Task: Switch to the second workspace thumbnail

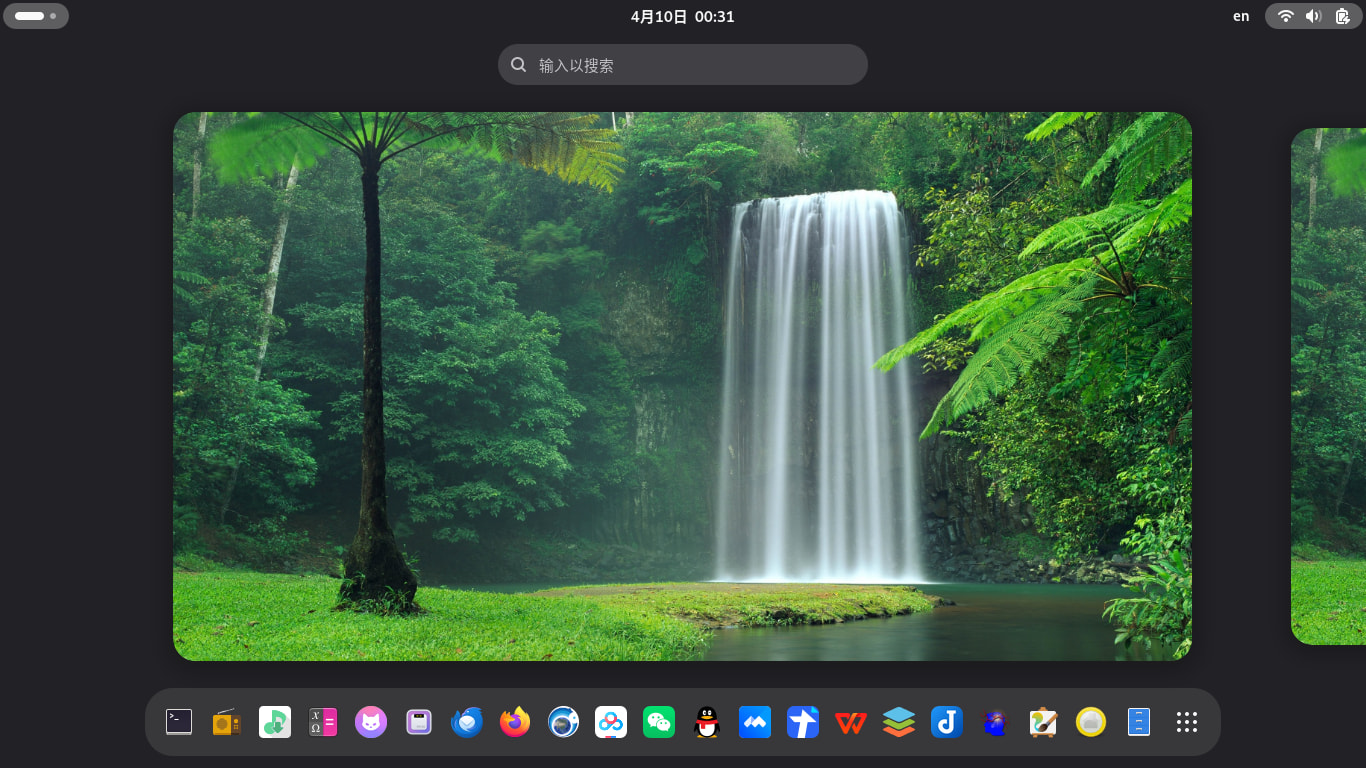Action: (x=1328, y=386)
